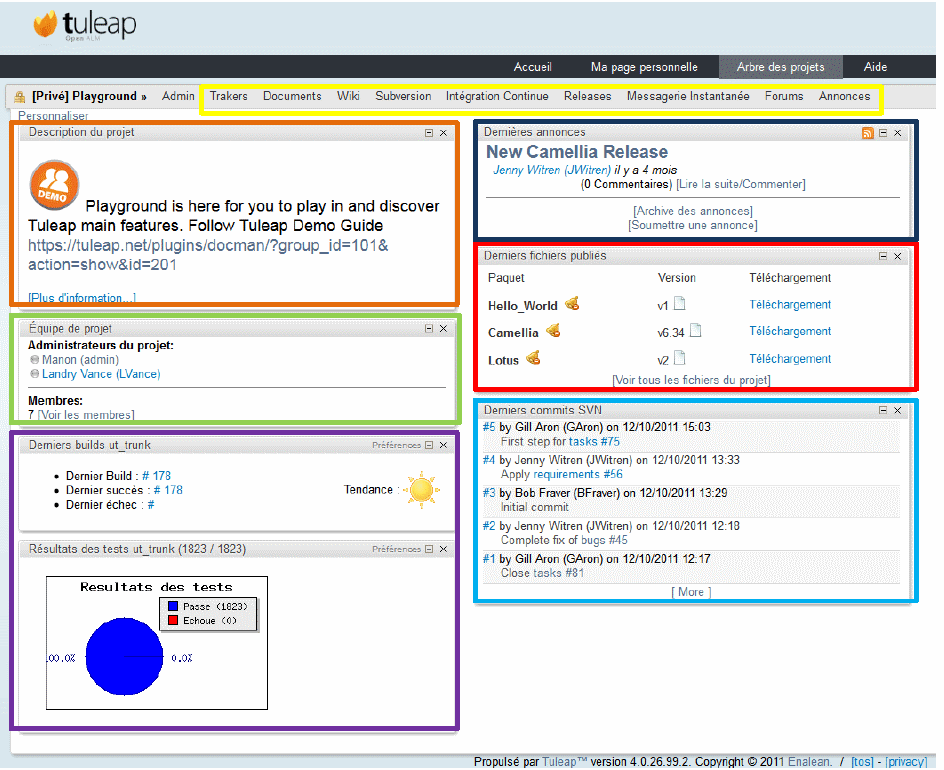
Task: Click Voir les membres link
Action: point(86,415)
